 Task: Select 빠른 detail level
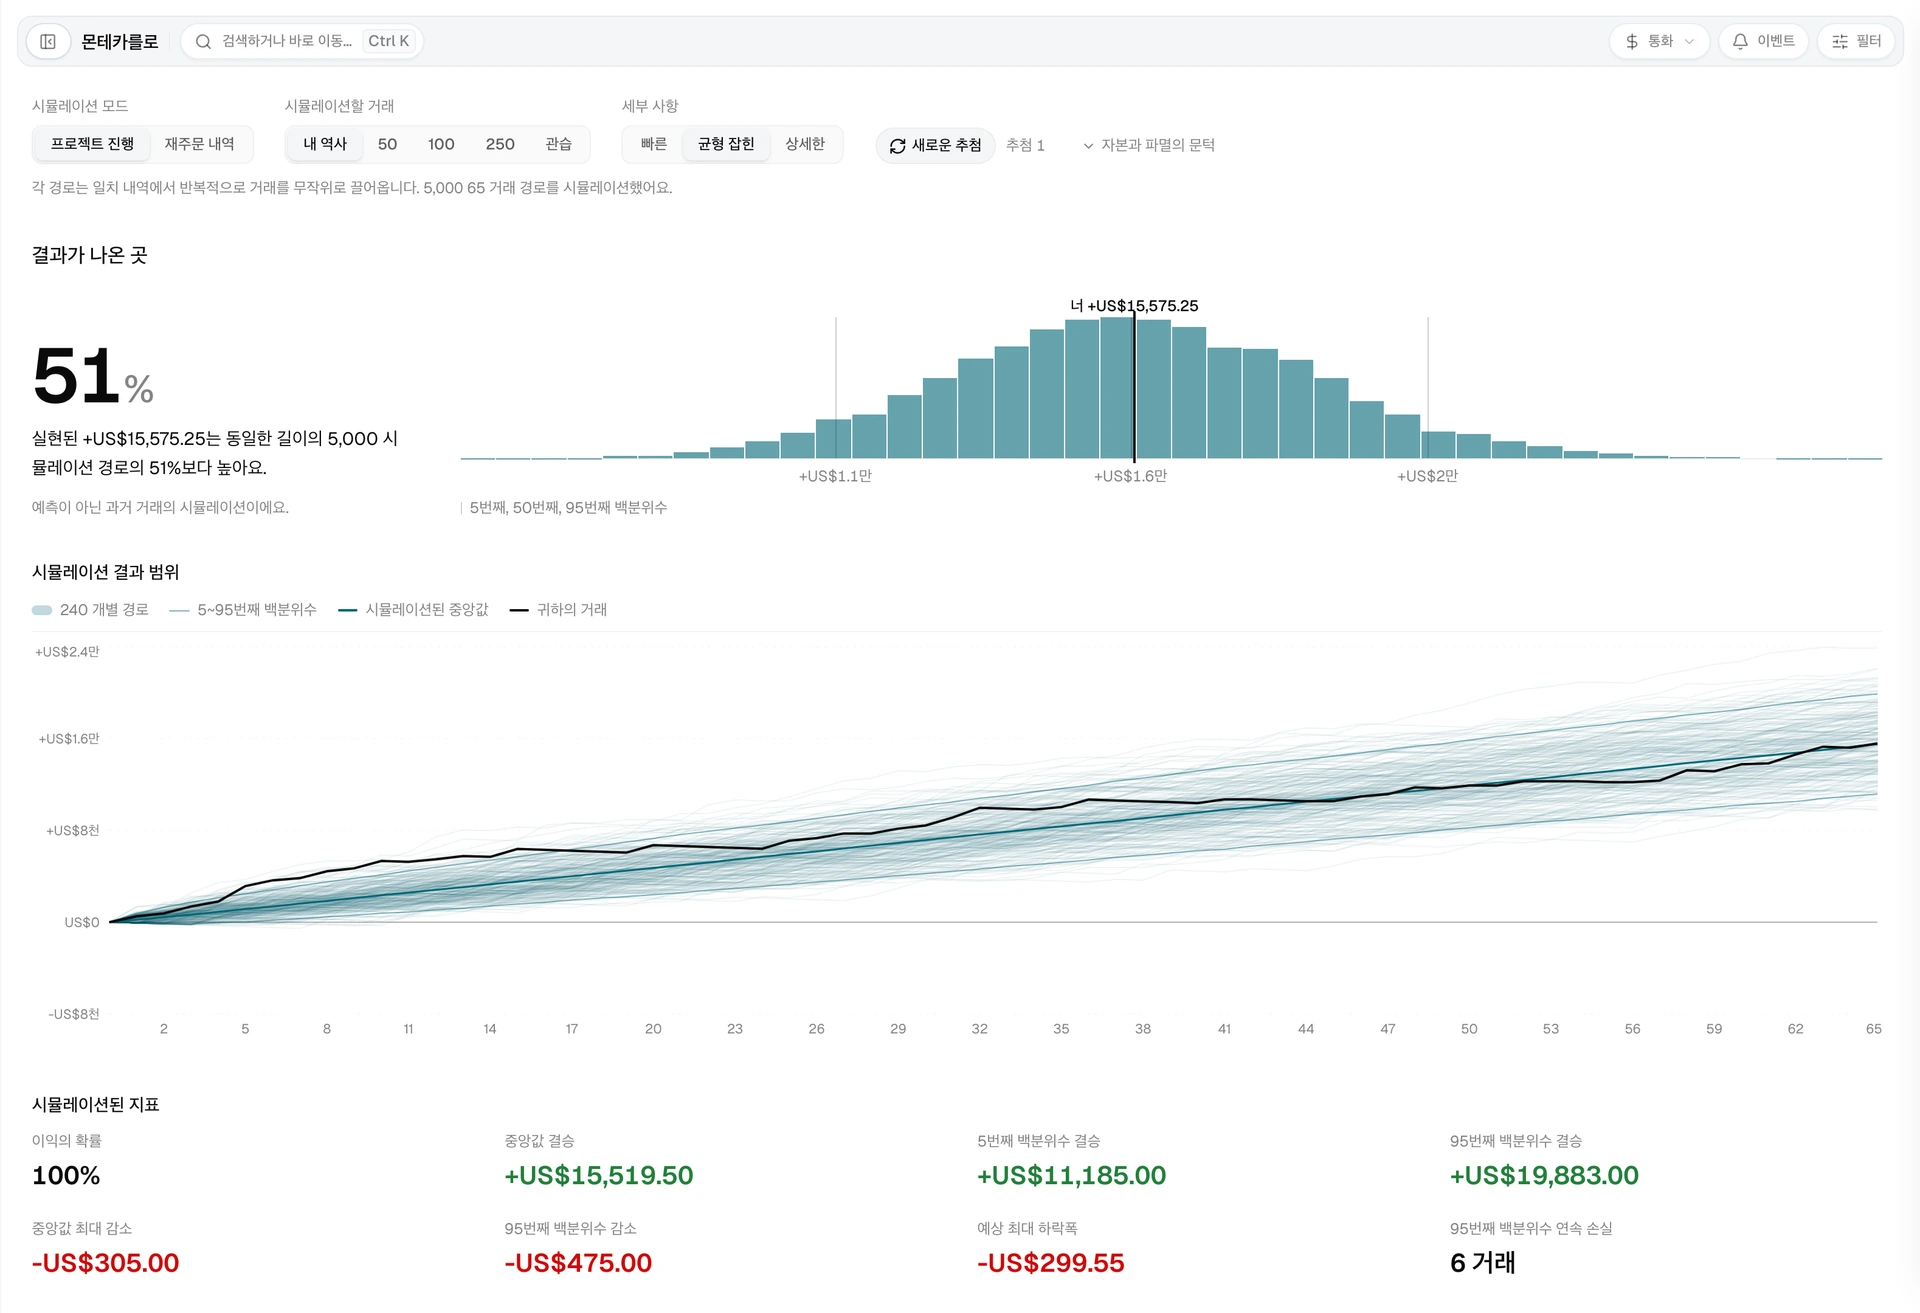pos(653,144)
